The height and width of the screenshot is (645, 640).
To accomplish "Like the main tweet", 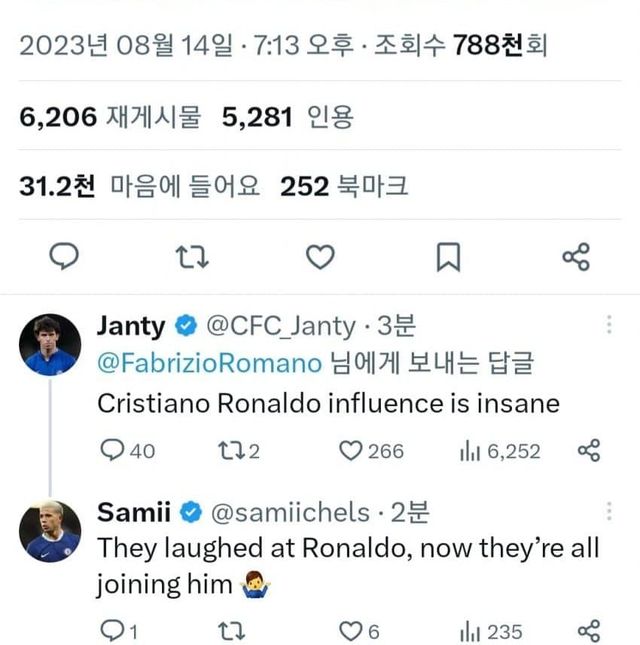I will [319, 258].
